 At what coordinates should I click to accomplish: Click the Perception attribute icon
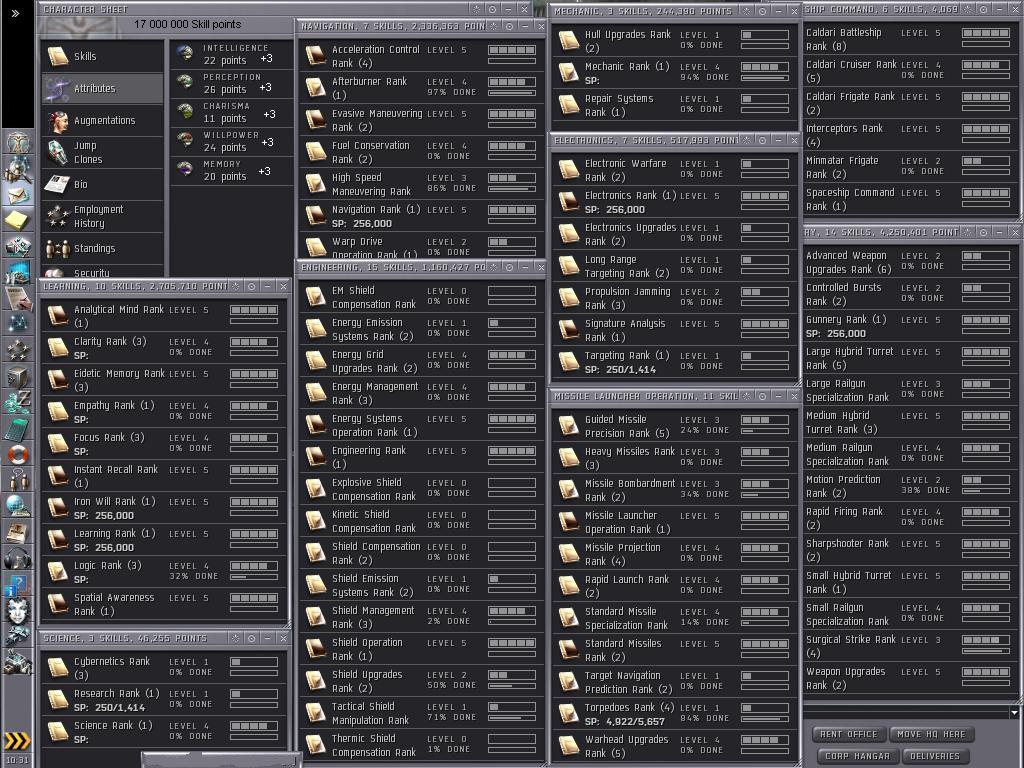coord(185,82)
